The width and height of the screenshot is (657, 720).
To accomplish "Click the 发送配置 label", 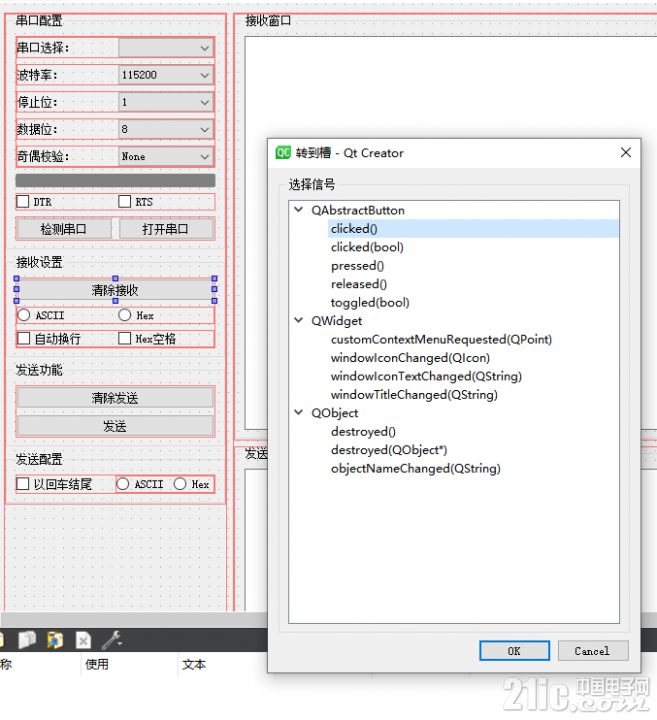I will [x=39, y=459].
